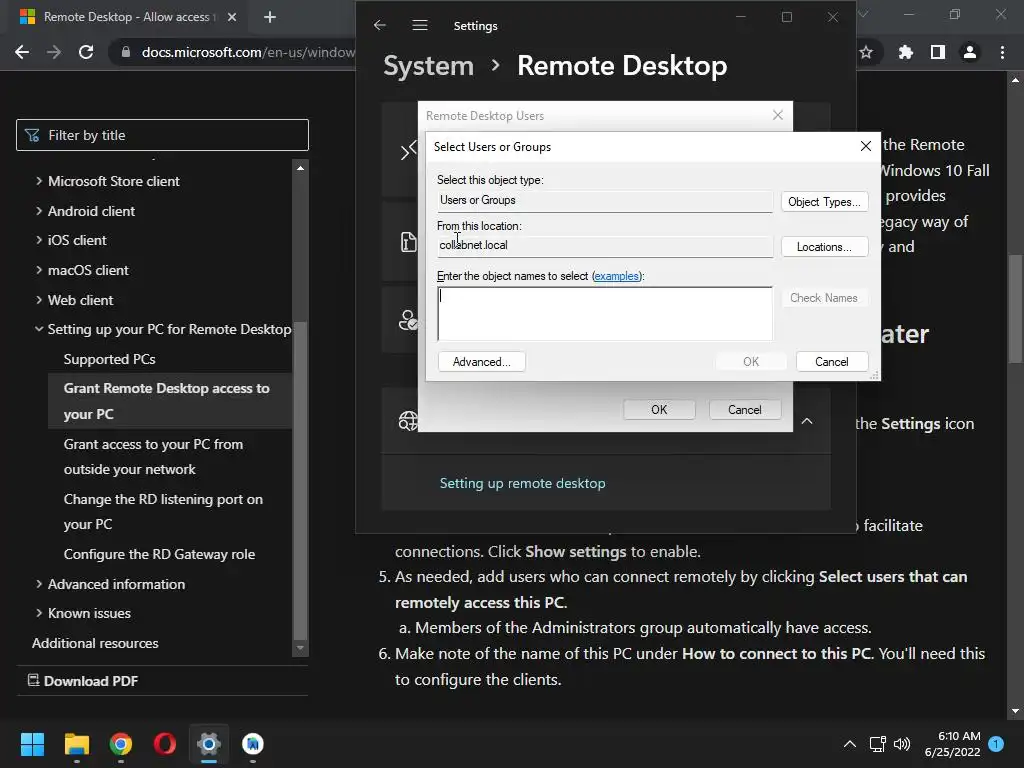The width and height of the screenshot is (1024, 768).
Task: Click the Advanced... button
Action: pos(481,362)
